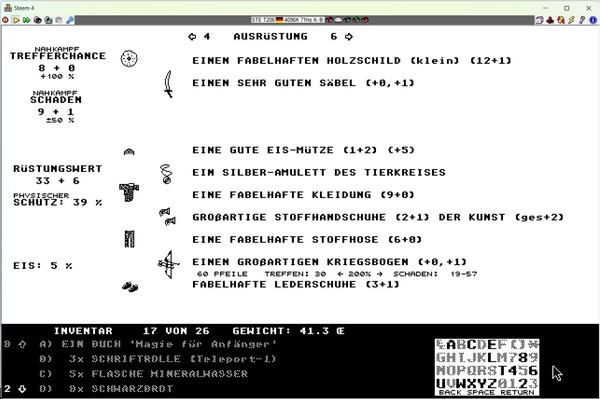Click the 'EIS: 5 %' resistance text

[x=42, y=265]
